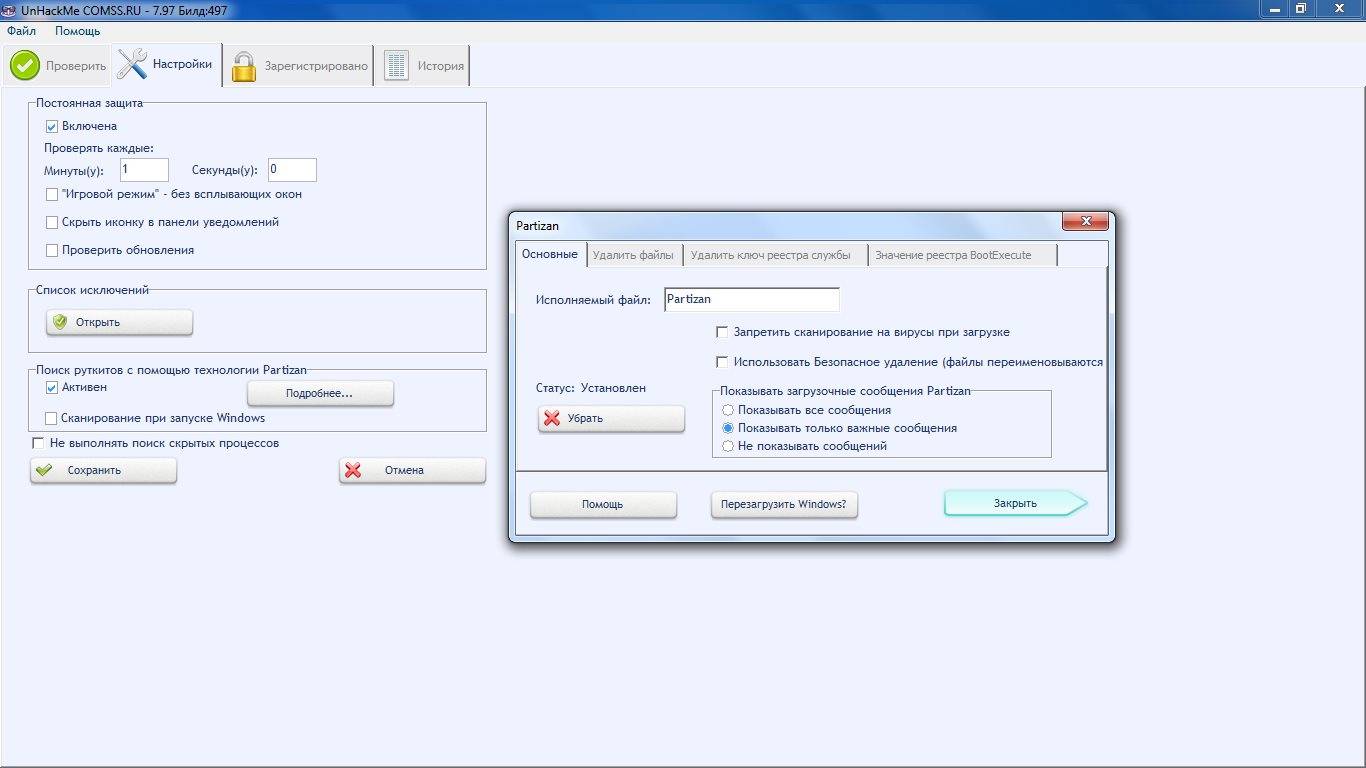Click the Секунды(у) input field
This screenshot has width=1366, height=768.
(x=292, y=170)
